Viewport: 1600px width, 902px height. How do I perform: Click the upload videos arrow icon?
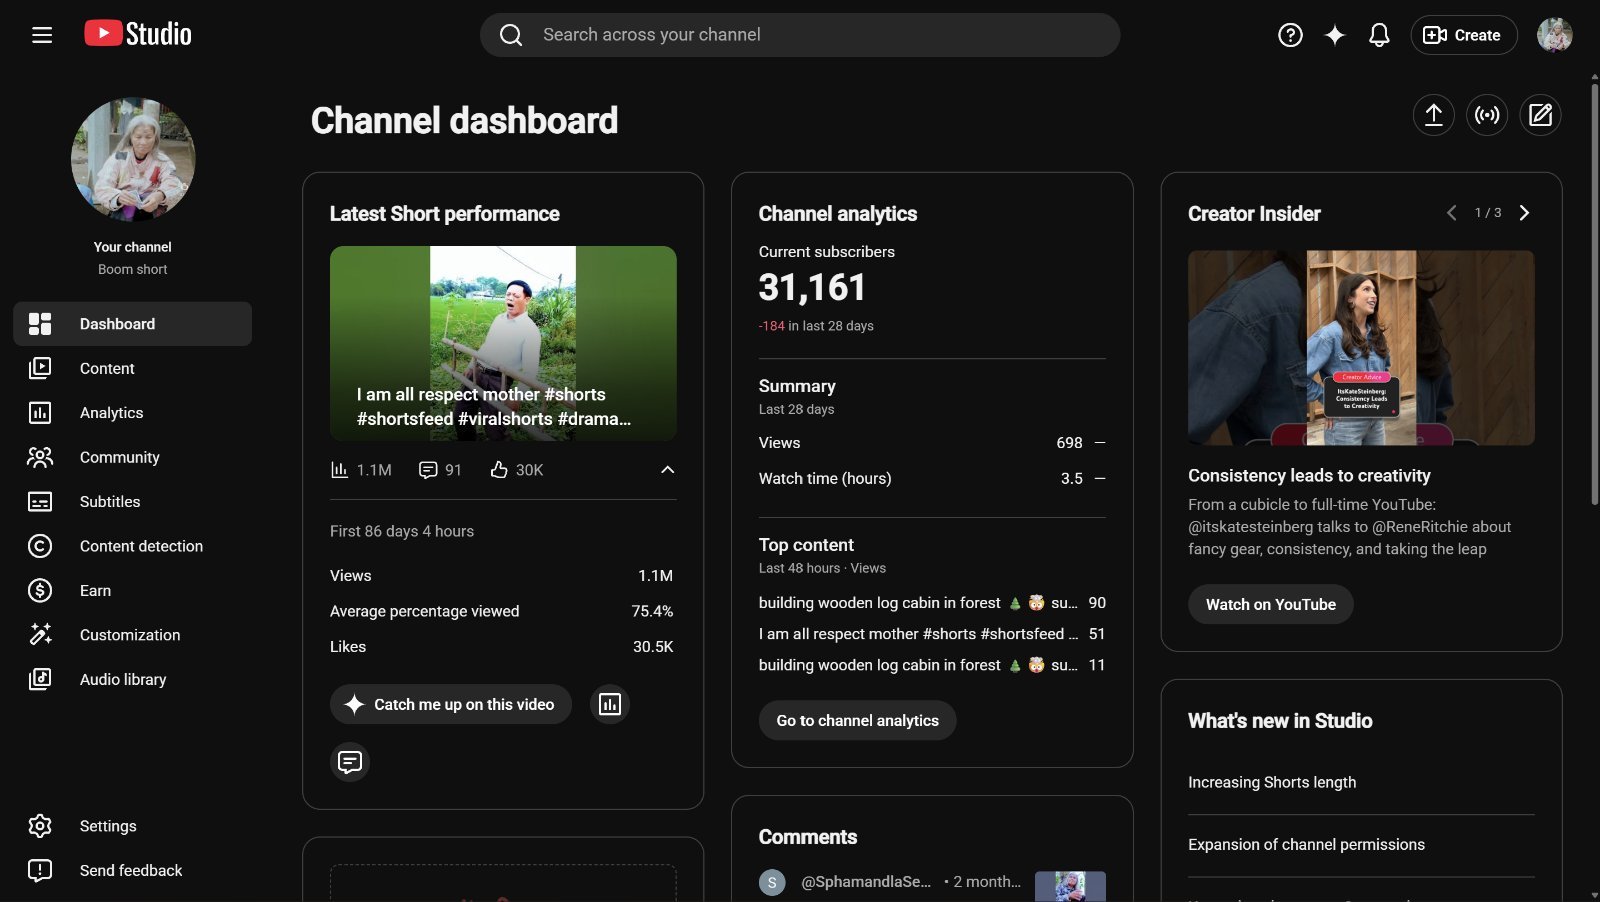(1433, 115)
